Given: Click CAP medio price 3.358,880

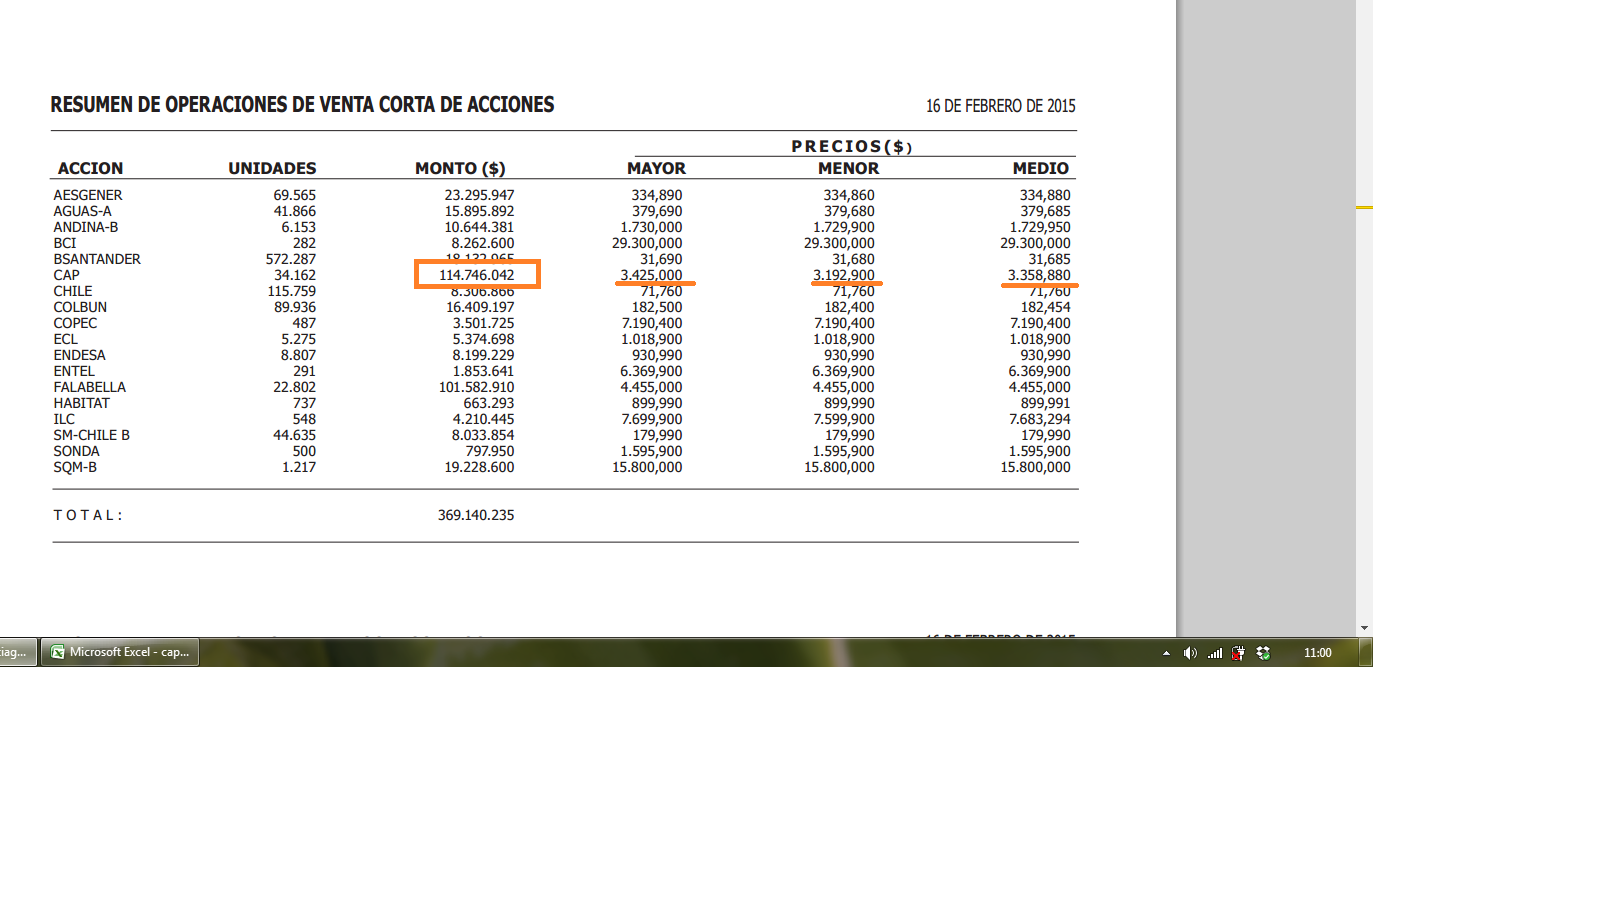Looking at the screenshot, I should tap(1039, 275).
